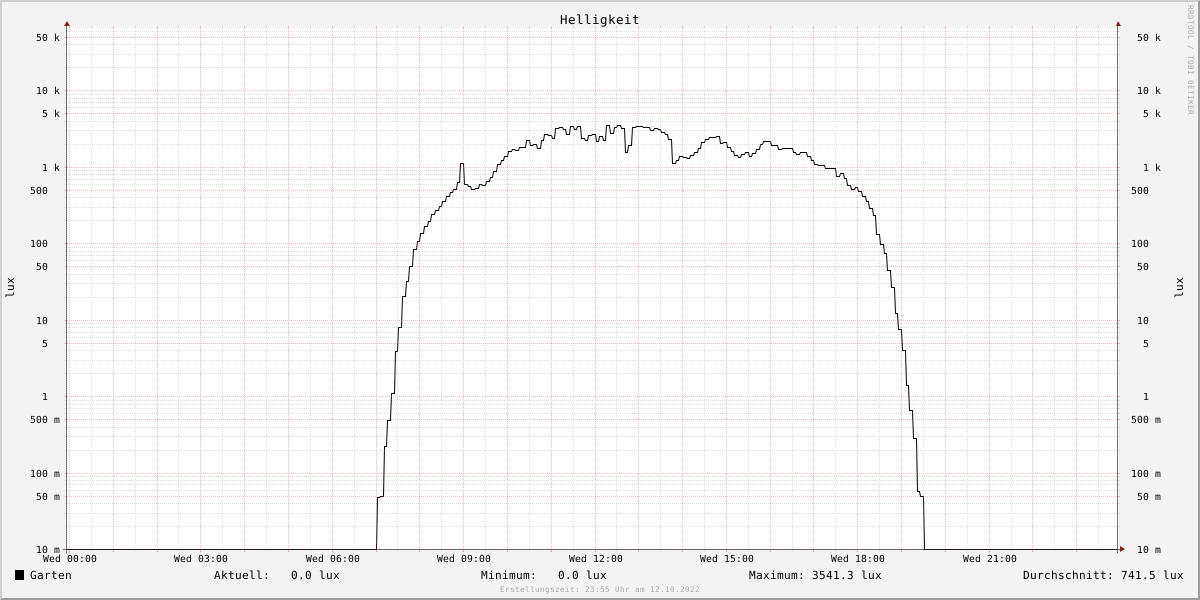Click the 1 k label on right axis
The height and width of the screenshot is (600, 1200).
coord(1152,168)
